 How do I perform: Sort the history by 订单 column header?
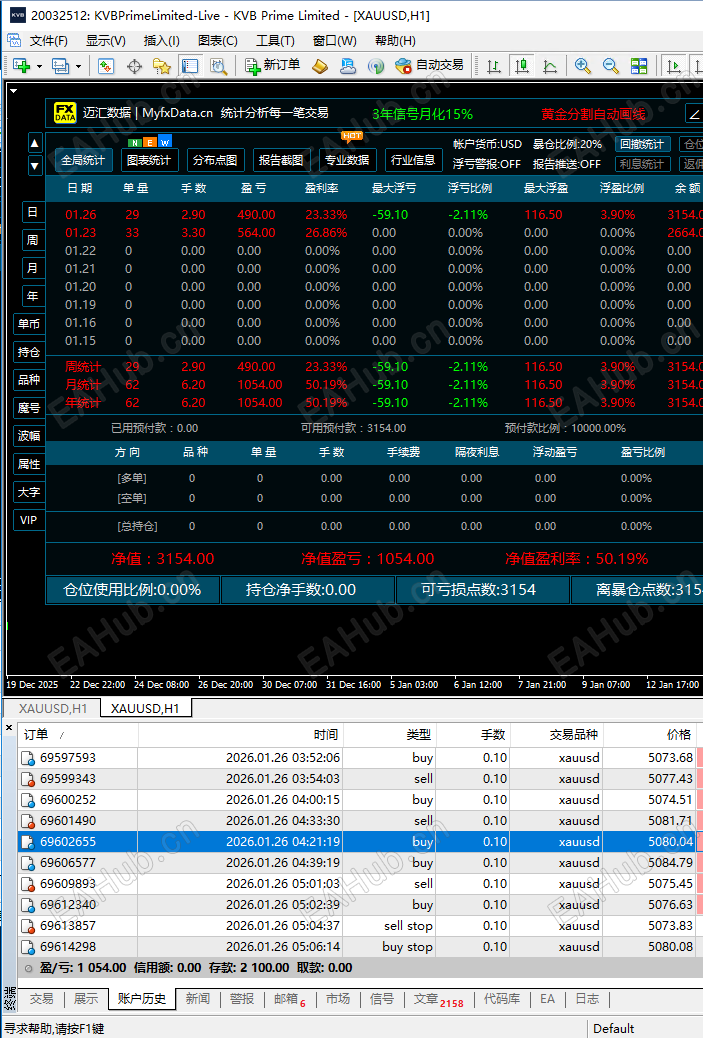(x=78, y=734)
